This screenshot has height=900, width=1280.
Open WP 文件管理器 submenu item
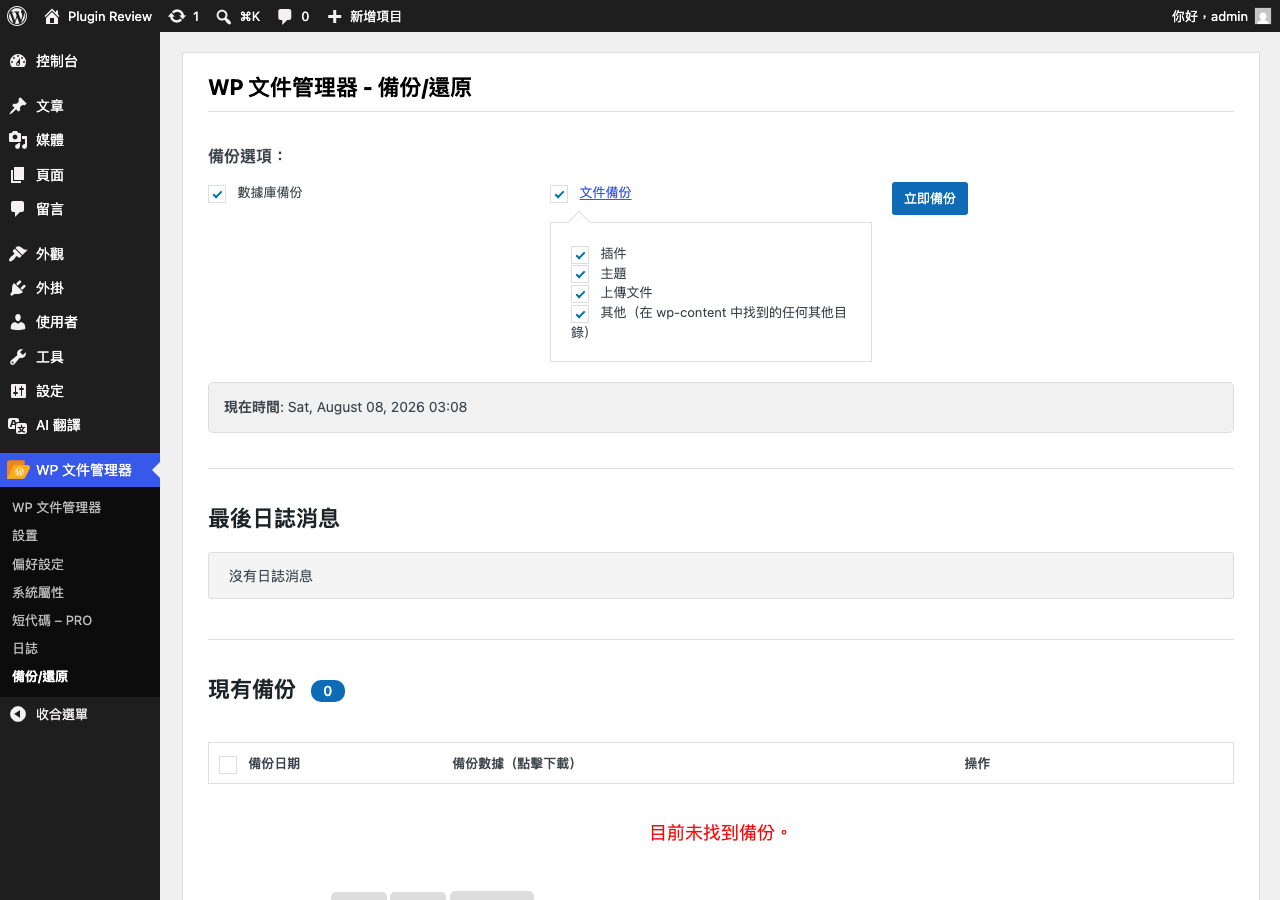tap(80, 508)
